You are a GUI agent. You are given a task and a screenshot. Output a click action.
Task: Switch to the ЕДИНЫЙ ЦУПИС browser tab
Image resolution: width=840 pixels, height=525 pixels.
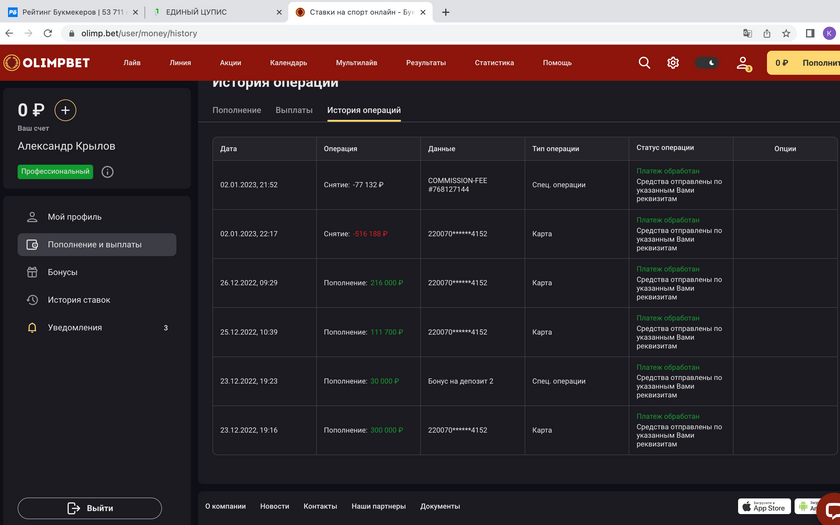pos(216,12)
